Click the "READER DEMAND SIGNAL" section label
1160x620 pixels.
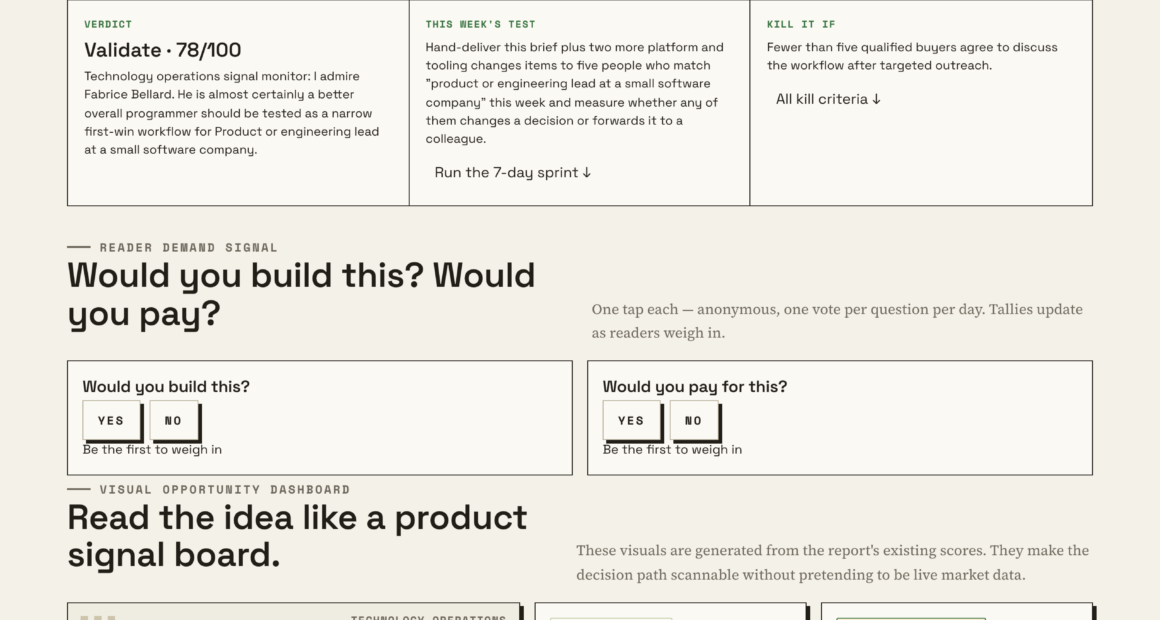pyautogui.click(x=189, y=248)
